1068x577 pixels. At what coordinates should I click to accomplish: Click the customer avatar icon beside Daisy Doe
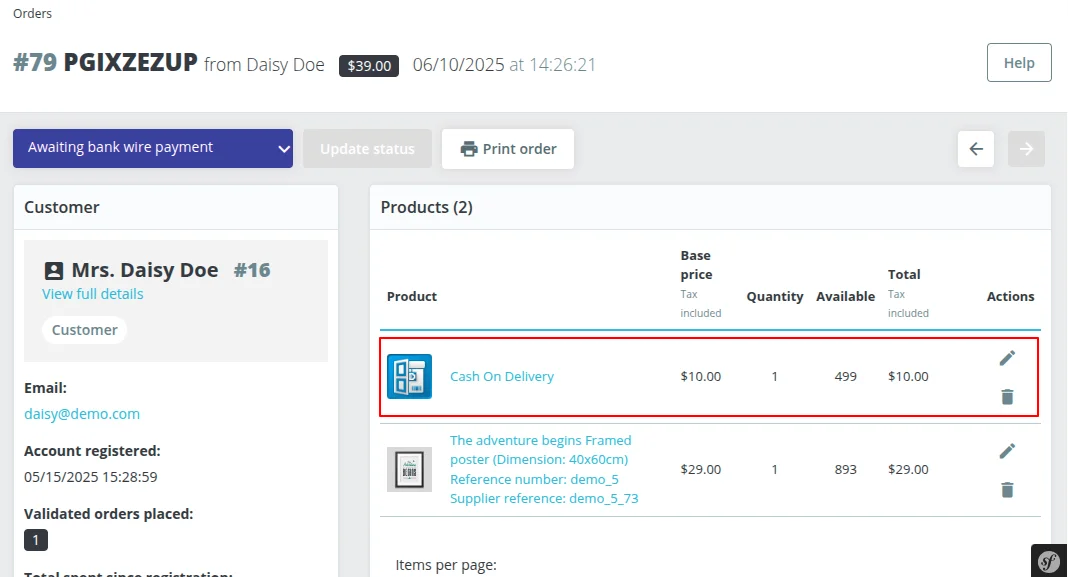coord(55,269)
